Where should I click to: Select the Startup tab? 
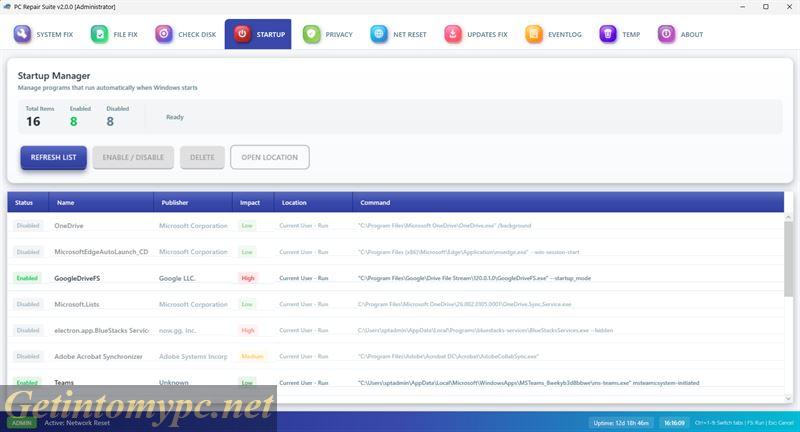pyautogui.click(x=258, y=34)
